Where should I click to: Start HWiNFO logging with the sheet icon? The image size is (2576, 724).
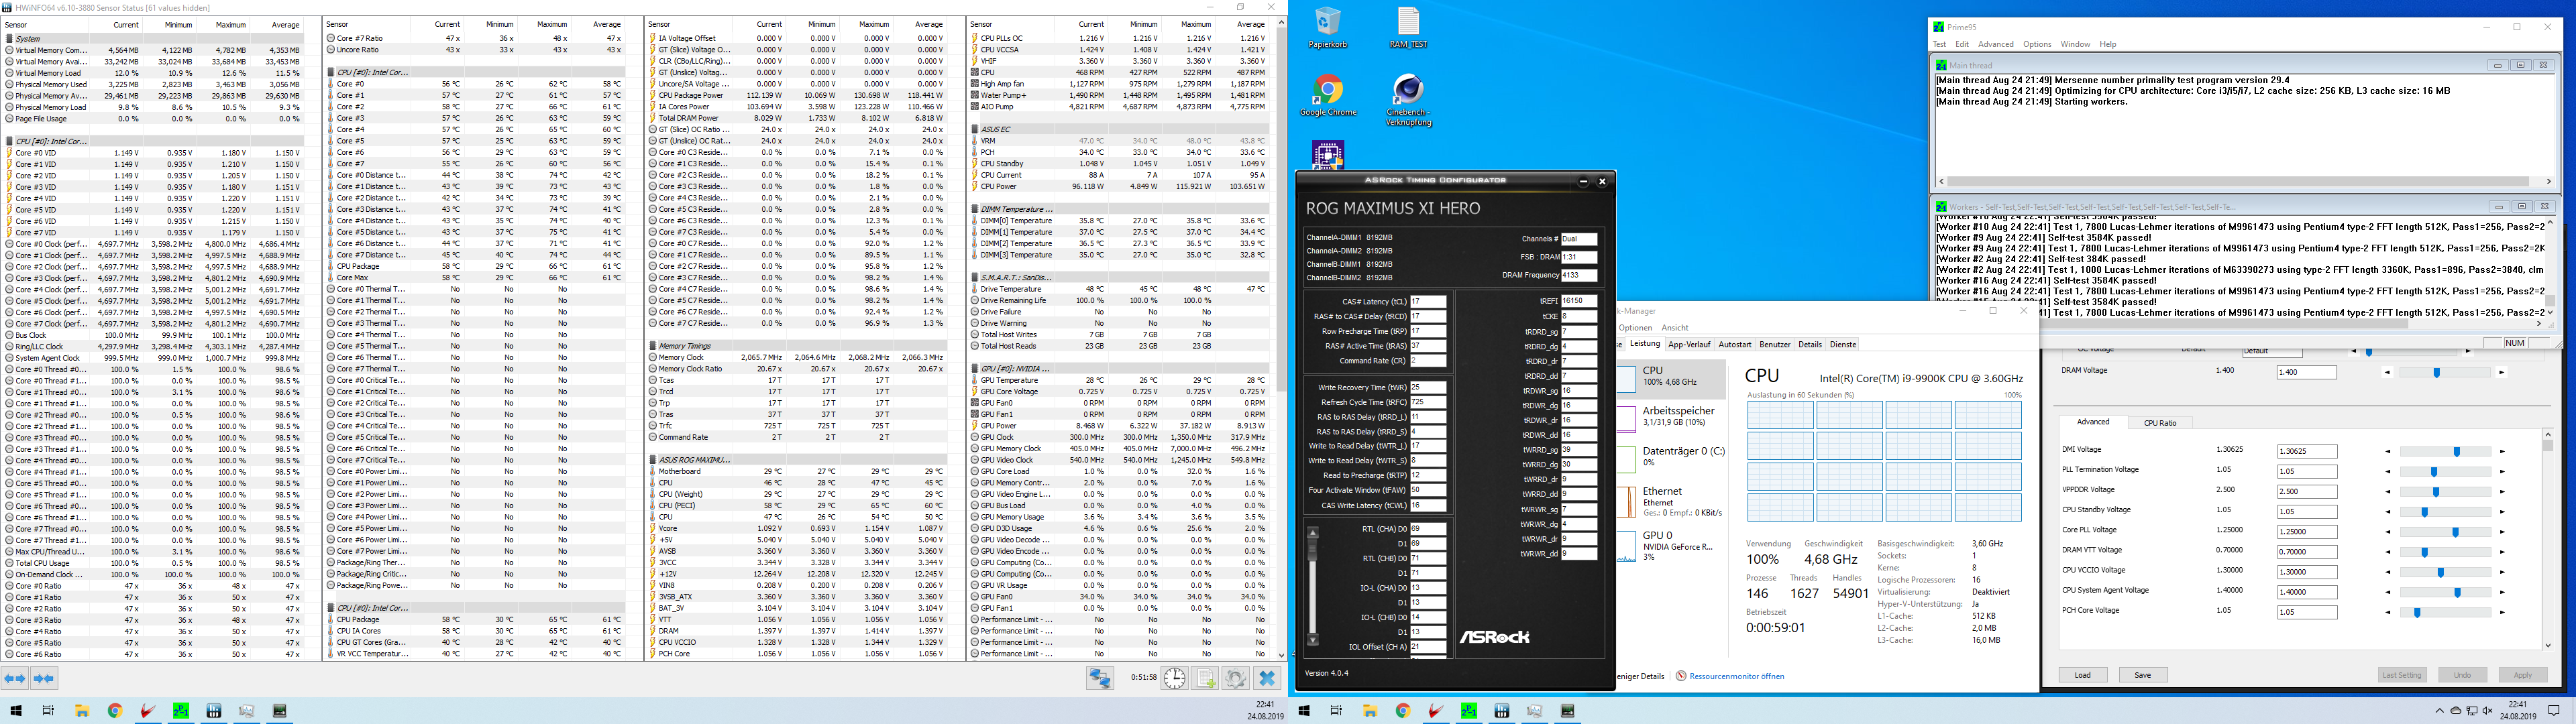tap(1206, 678)
